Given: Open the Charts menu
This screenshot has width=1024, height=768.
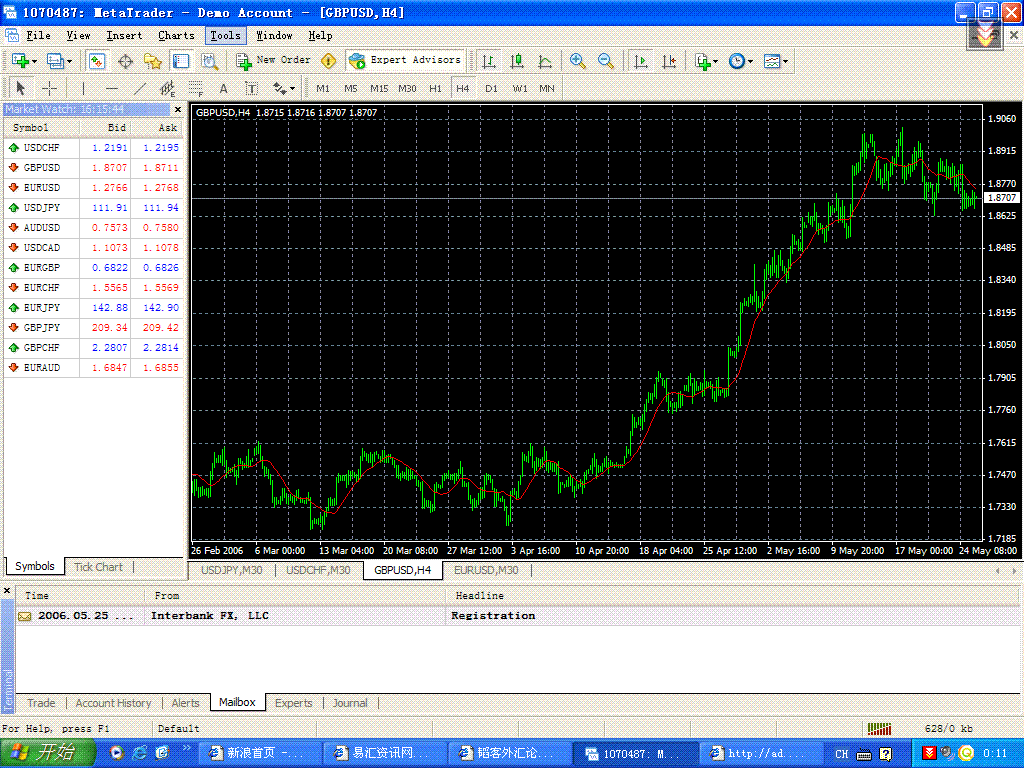Looking at the screenshot, I should (x=176, y=35).
